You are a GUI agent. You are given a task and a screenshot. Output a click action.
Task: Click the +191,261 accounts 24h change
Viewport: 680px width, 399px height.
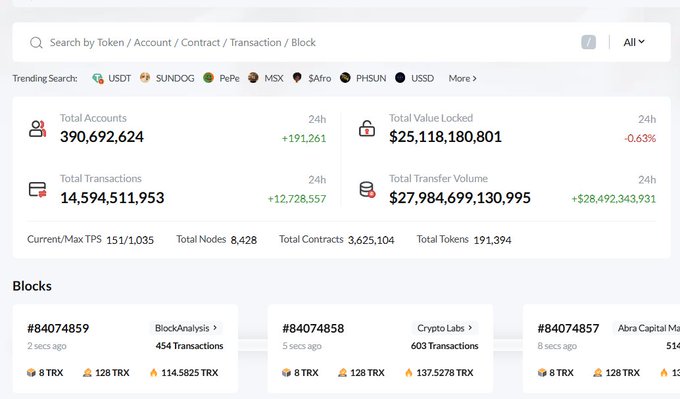coord(304,138)
